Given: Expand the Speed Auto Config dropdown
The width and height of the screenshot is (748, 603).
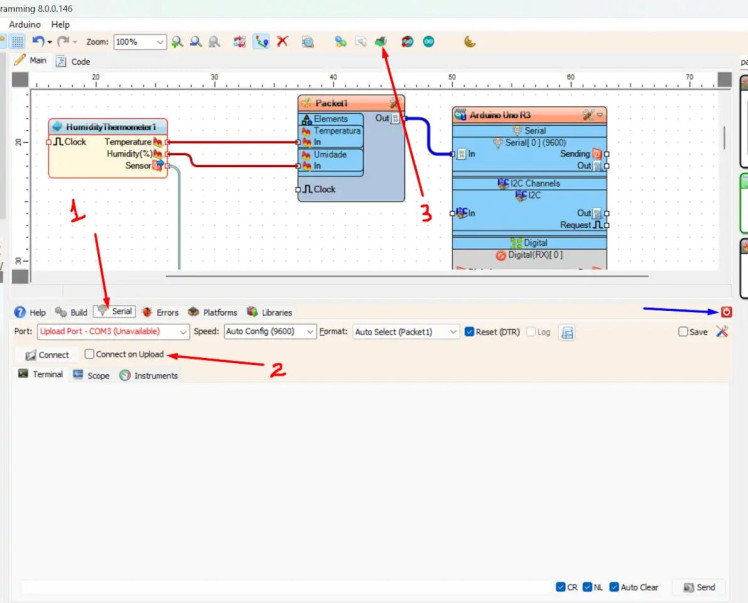Looking at the screenshot, I should point(268,332).
